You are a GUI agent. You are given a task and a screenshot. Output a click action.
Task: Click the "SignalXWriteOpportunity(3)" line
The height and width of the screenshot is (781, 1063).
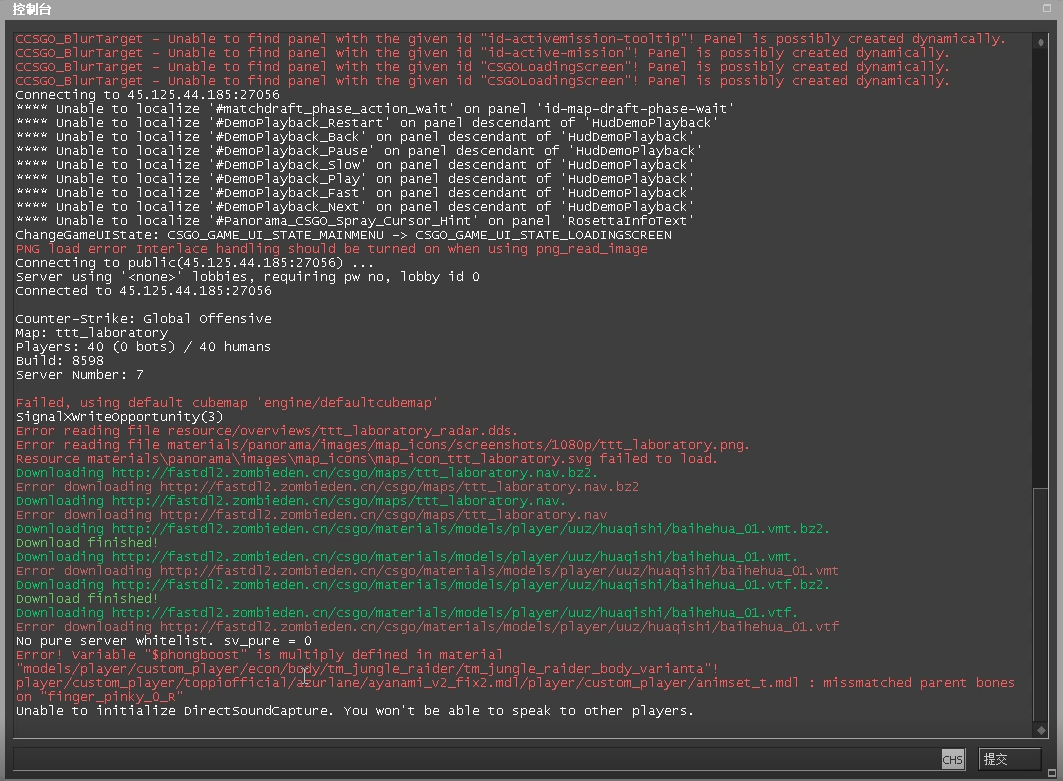click(119, 416)
